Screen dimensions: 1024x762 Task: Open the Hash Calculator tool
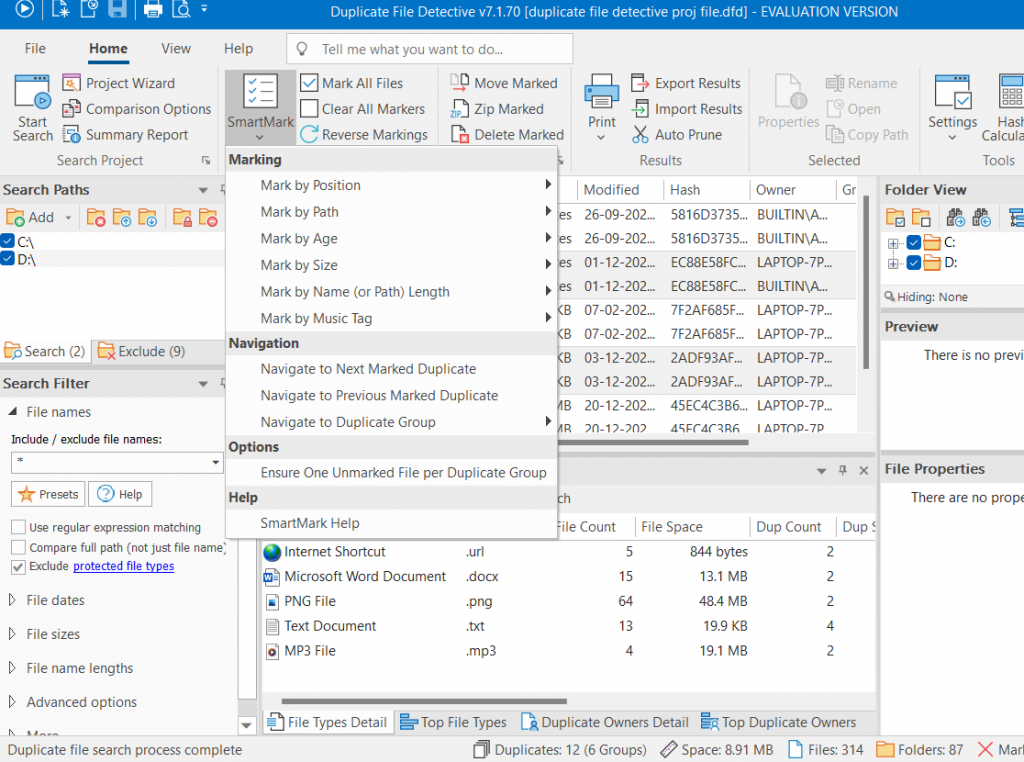click(x=1004, y=108)
